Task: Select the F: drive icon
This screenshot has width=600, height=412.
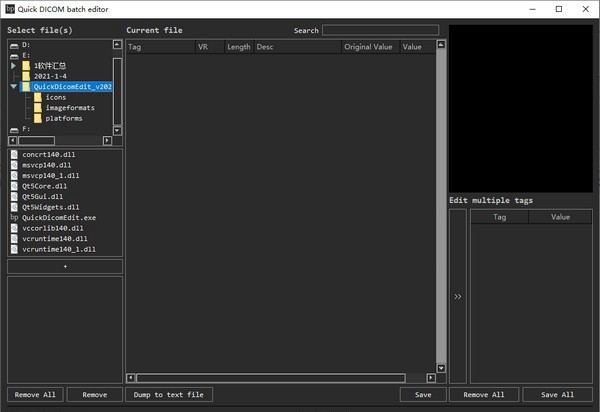Action: click(x=14, y=129)
